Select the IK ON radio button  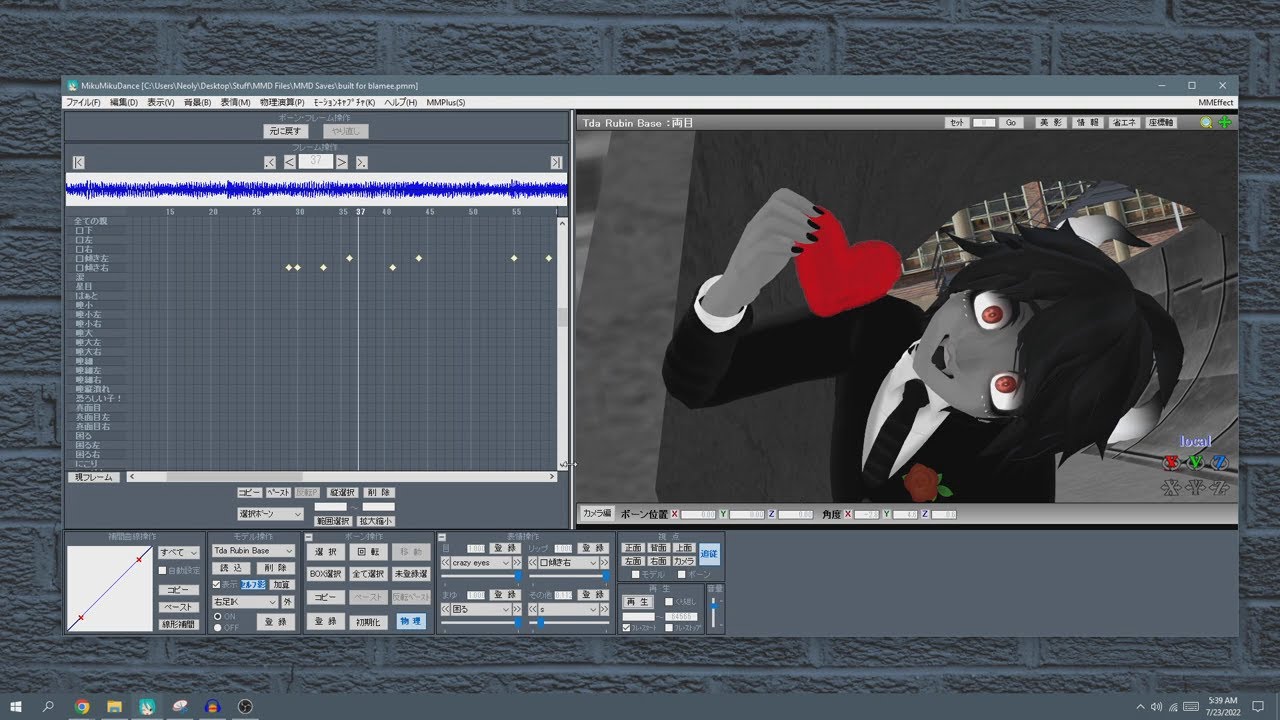click(218, 616)
